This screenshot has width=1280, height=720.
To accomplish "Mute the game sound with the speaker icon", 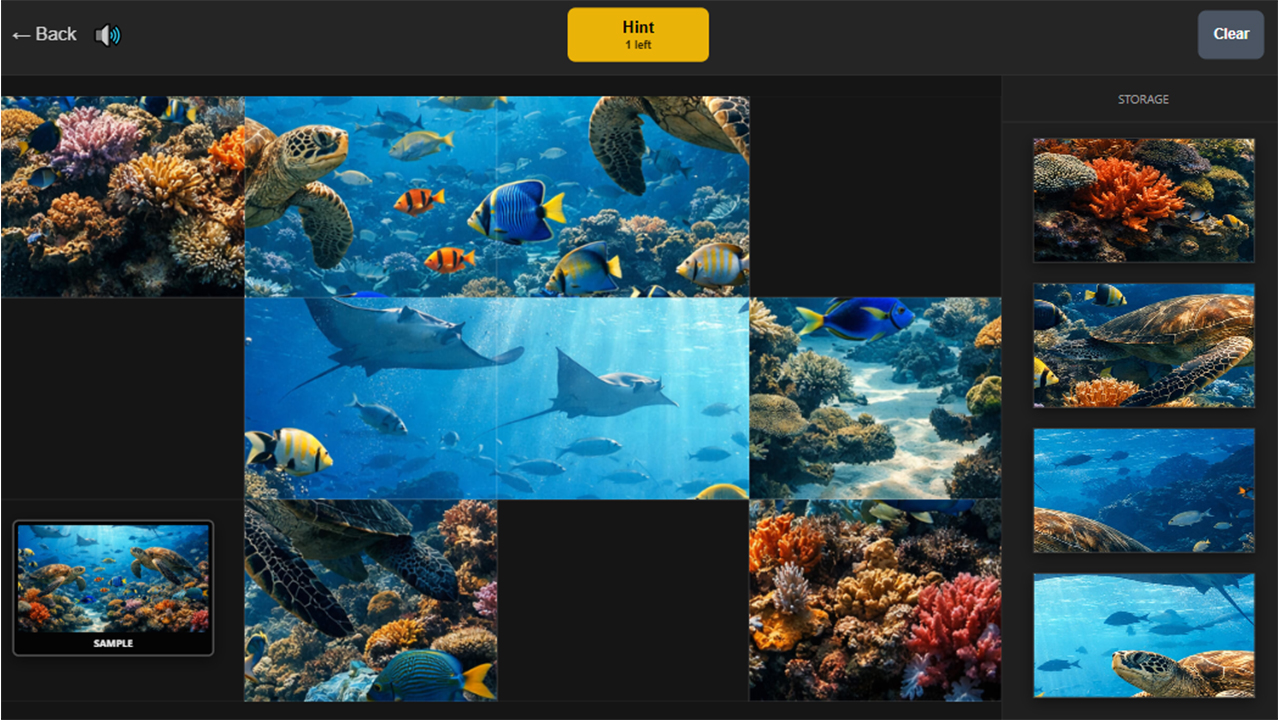I will click(108, 33).
